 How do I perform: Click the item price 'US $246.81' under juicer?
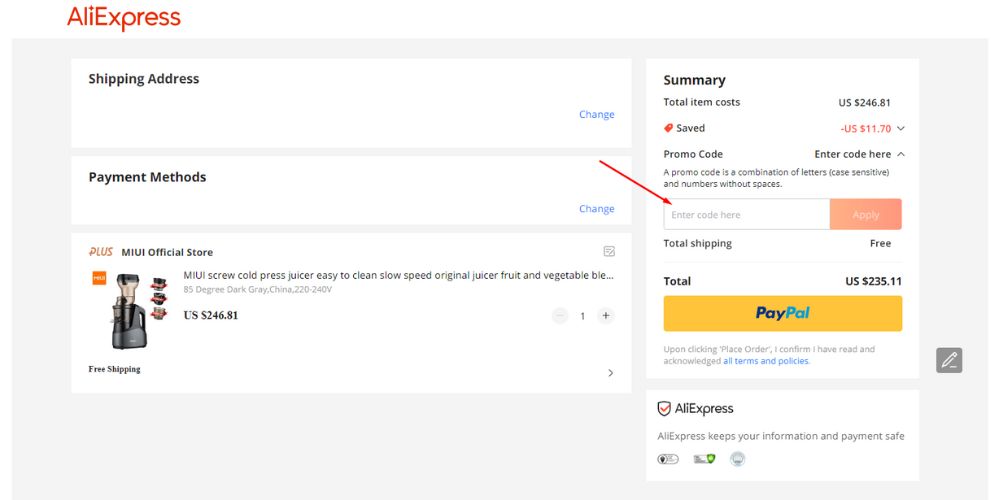point(210,315)
